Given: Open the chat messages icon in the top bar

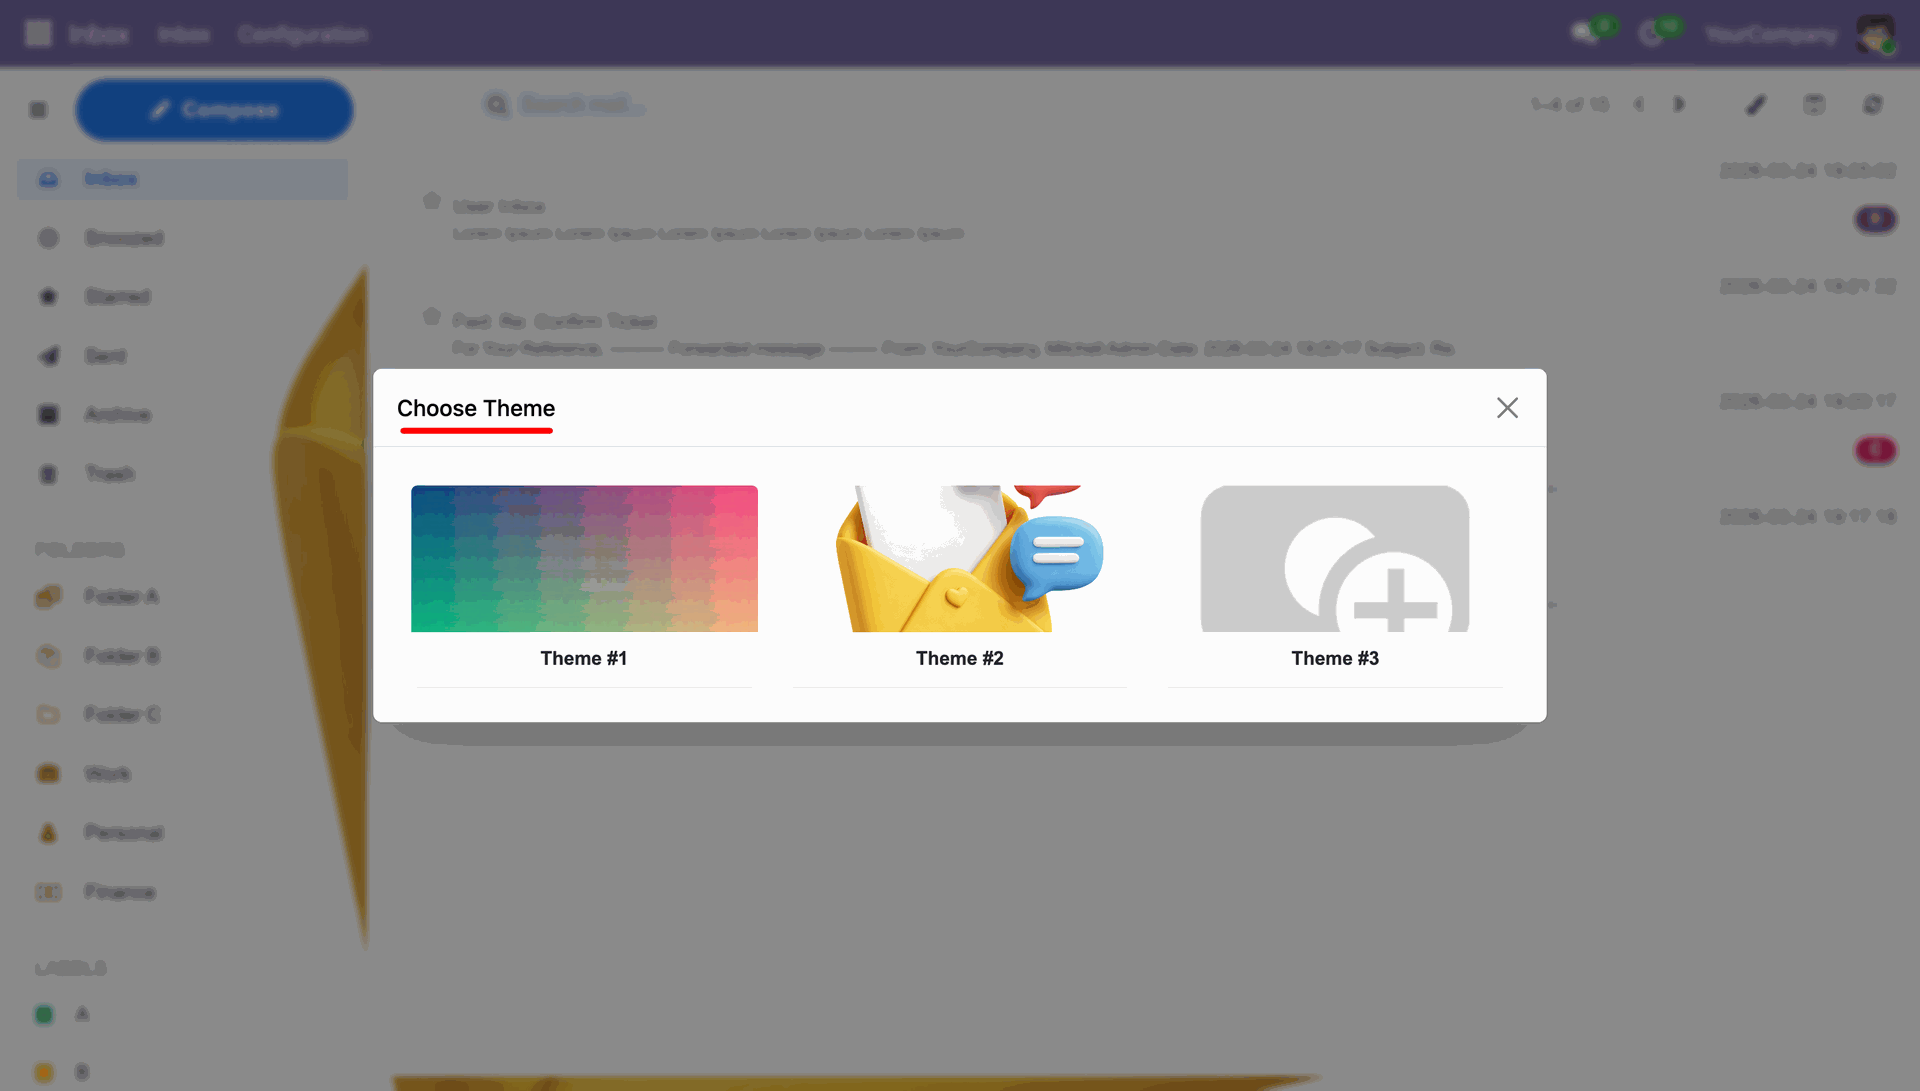Looking at the screenshot, I should (x=1585, y=34).
